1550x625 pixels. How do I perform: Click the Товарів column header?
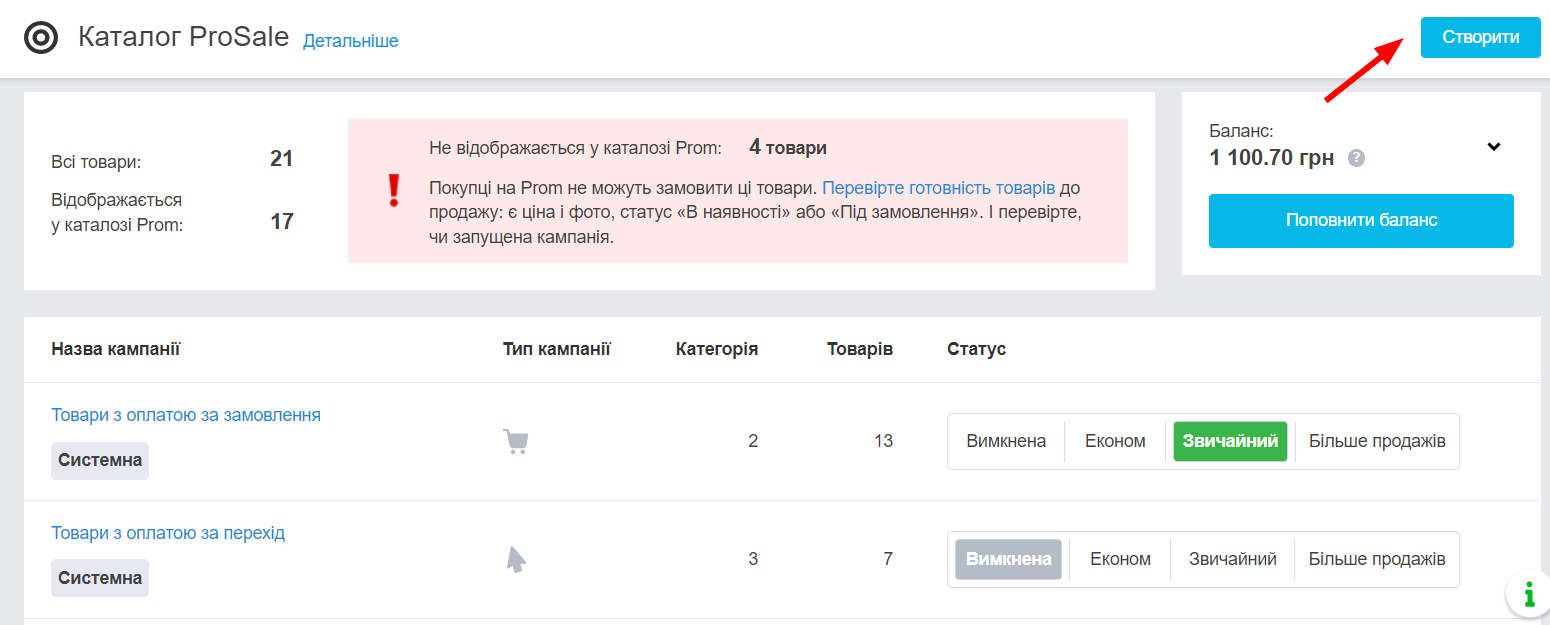click(860, 349)
